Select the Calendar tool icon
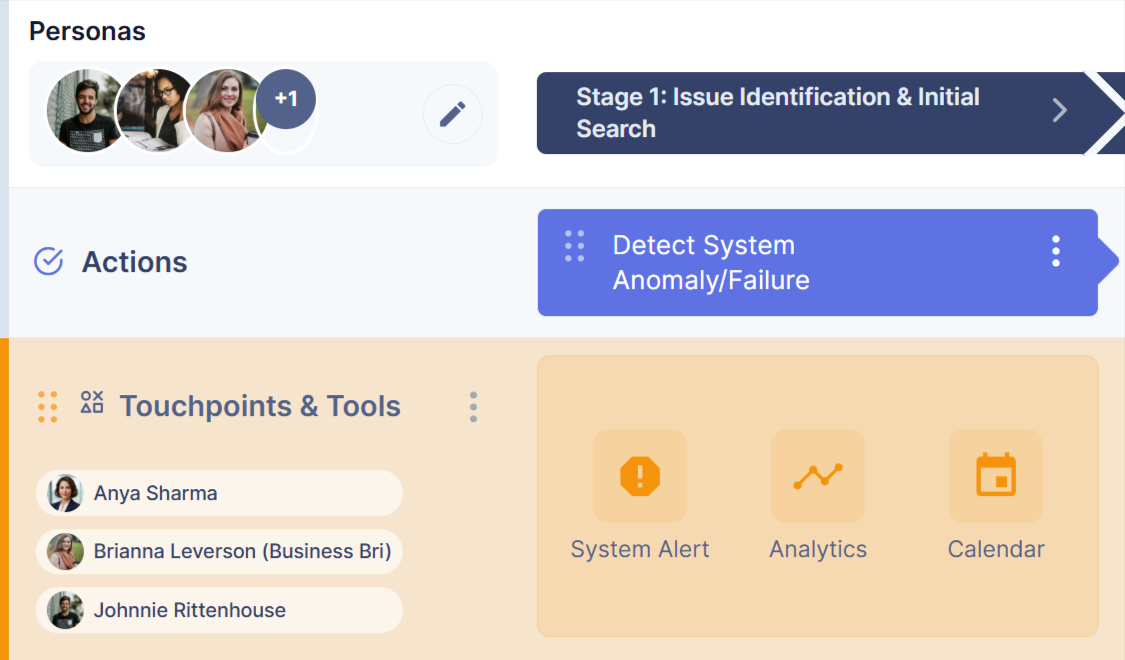The width and height of the screenshot is (1125, 660). pos(995,476)
